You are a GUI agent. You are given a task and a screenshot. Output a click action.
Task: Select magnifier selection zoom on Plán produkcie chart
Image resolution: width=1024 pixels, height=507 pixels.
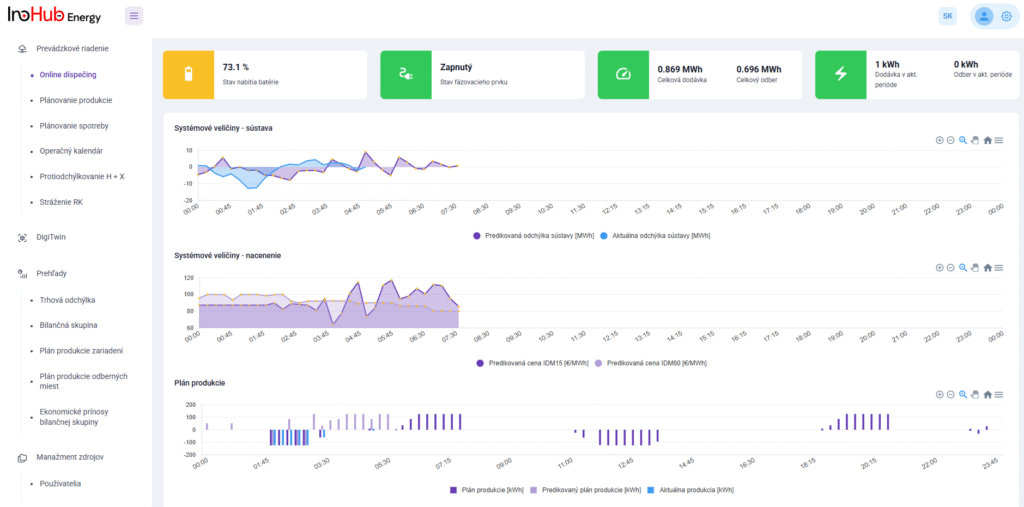pyautogui.click(x=963, y=395)
